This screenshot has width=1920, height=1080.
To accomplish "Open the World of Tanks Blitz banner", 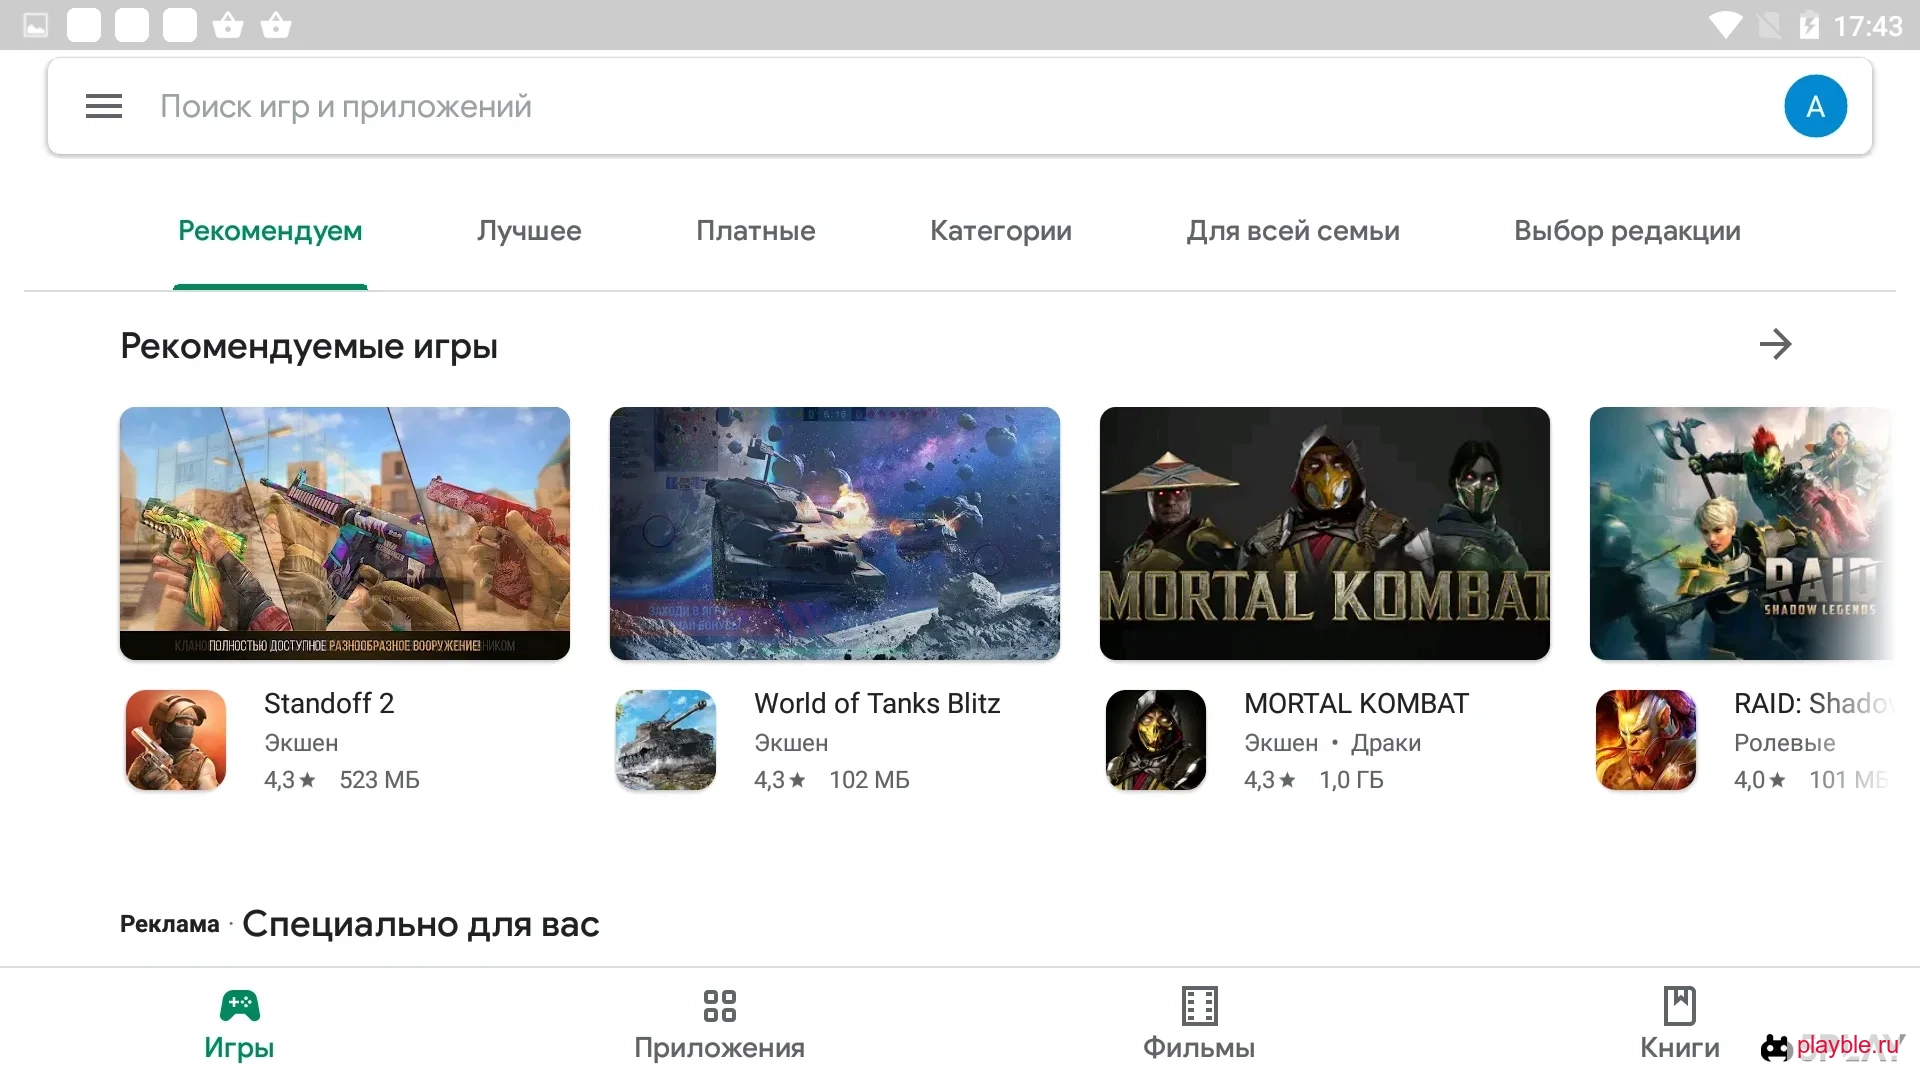I will click(835, 533).
